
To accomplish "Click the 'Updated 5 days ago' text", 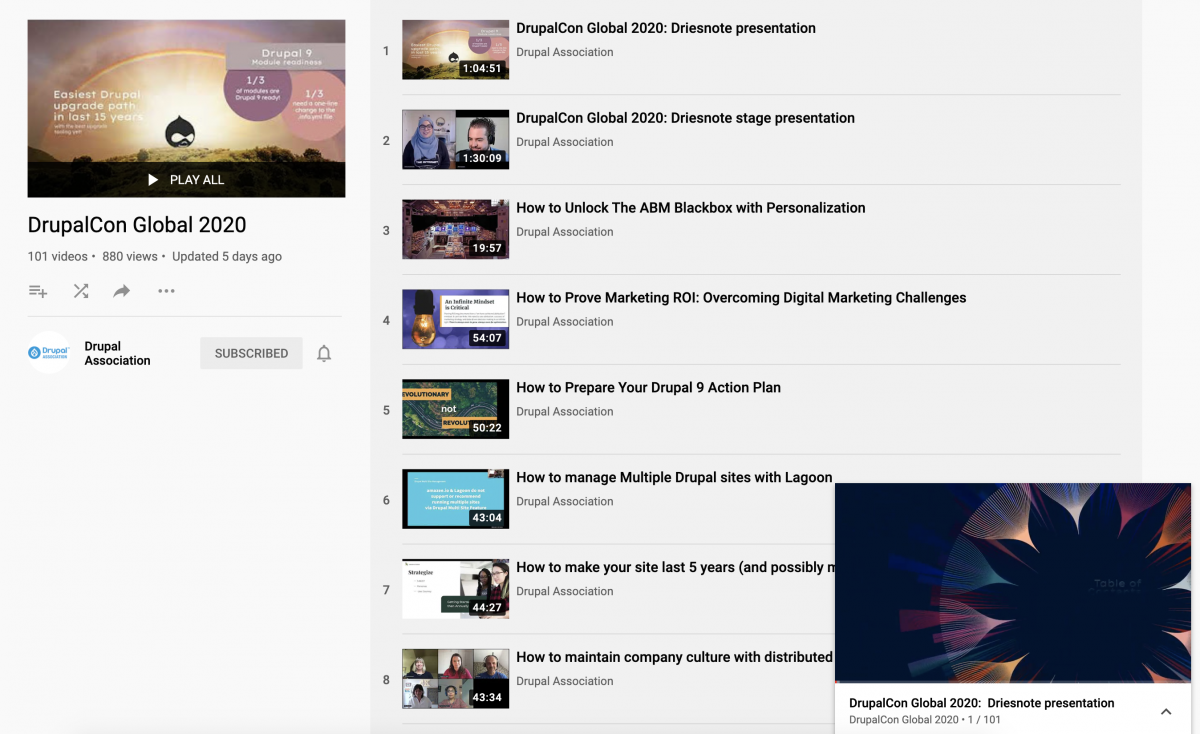I will pyautogui.click(x=227, y=257).
